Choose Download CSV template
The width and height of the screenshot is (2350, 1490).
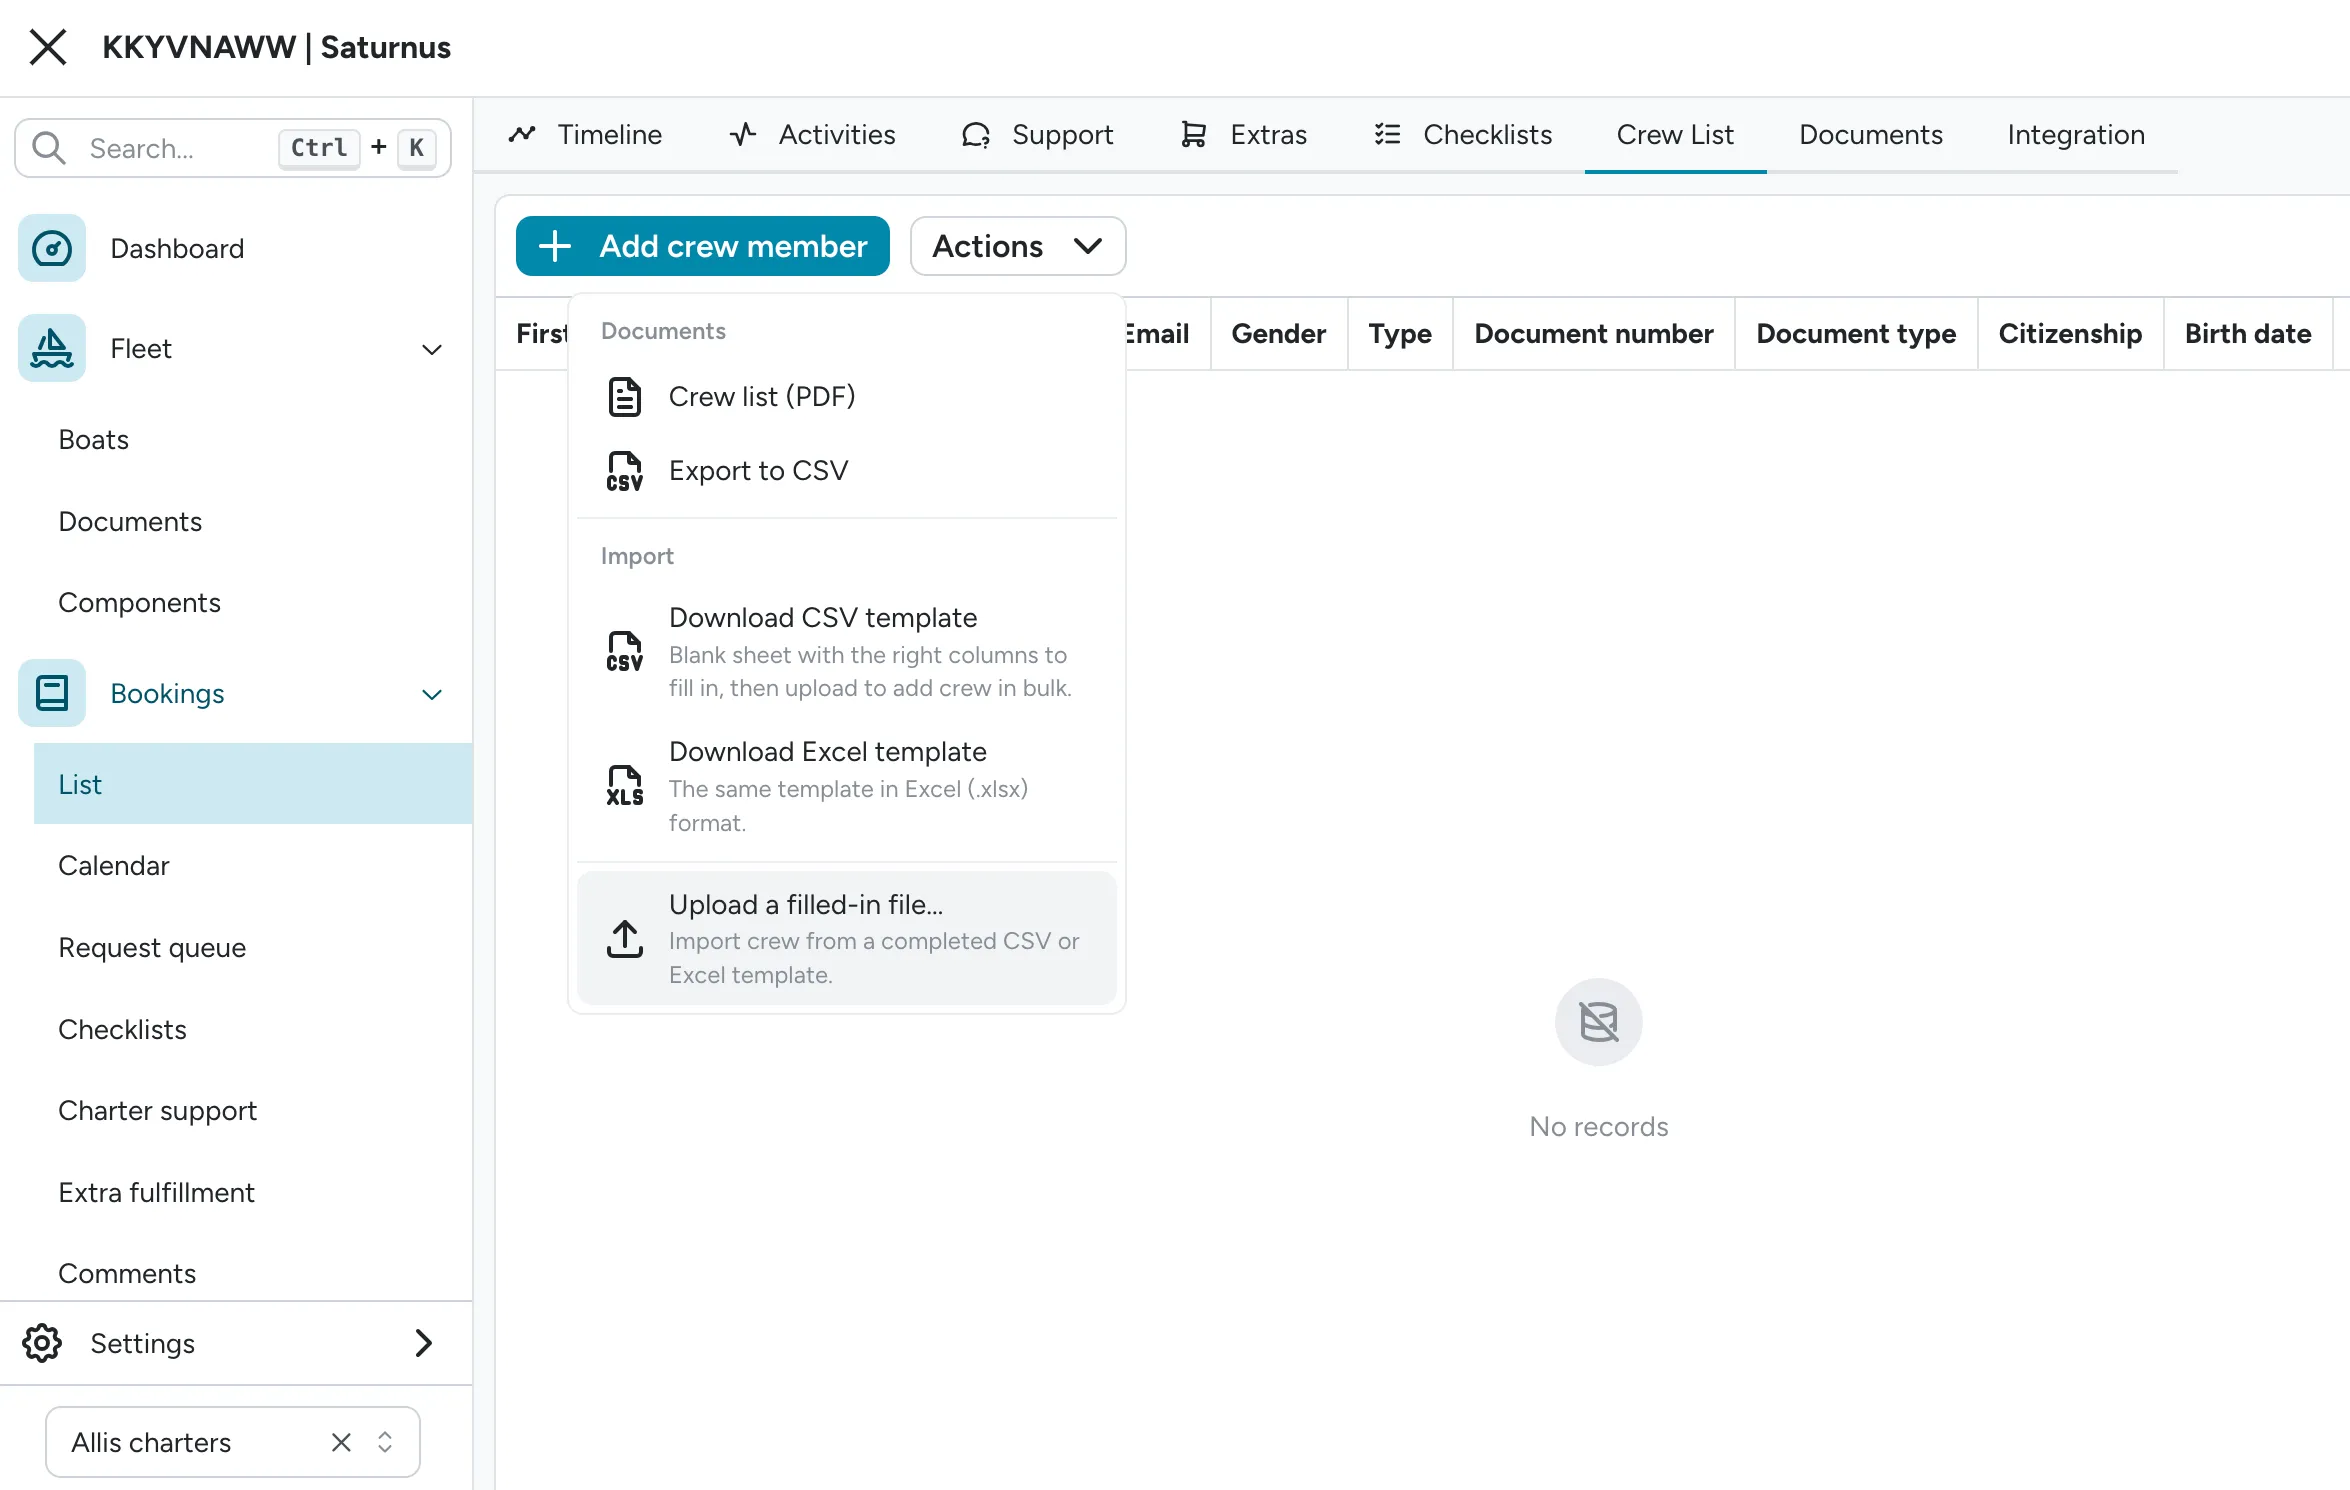pos(847,652)
